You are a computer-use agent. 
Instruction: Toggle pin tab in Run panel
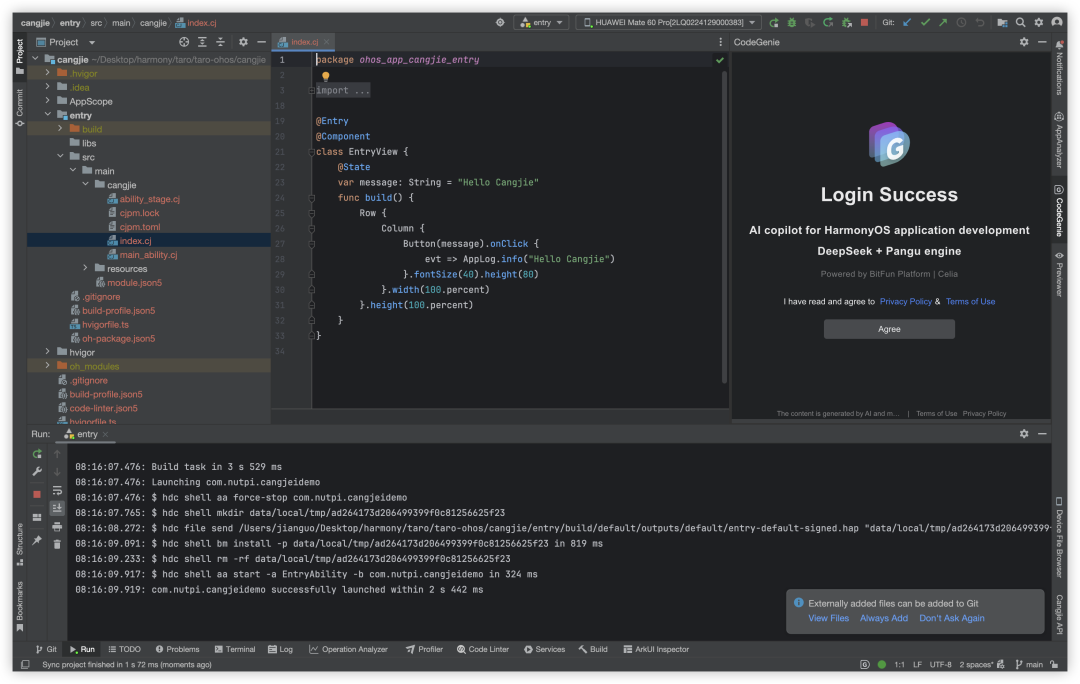tap(37, 540)
